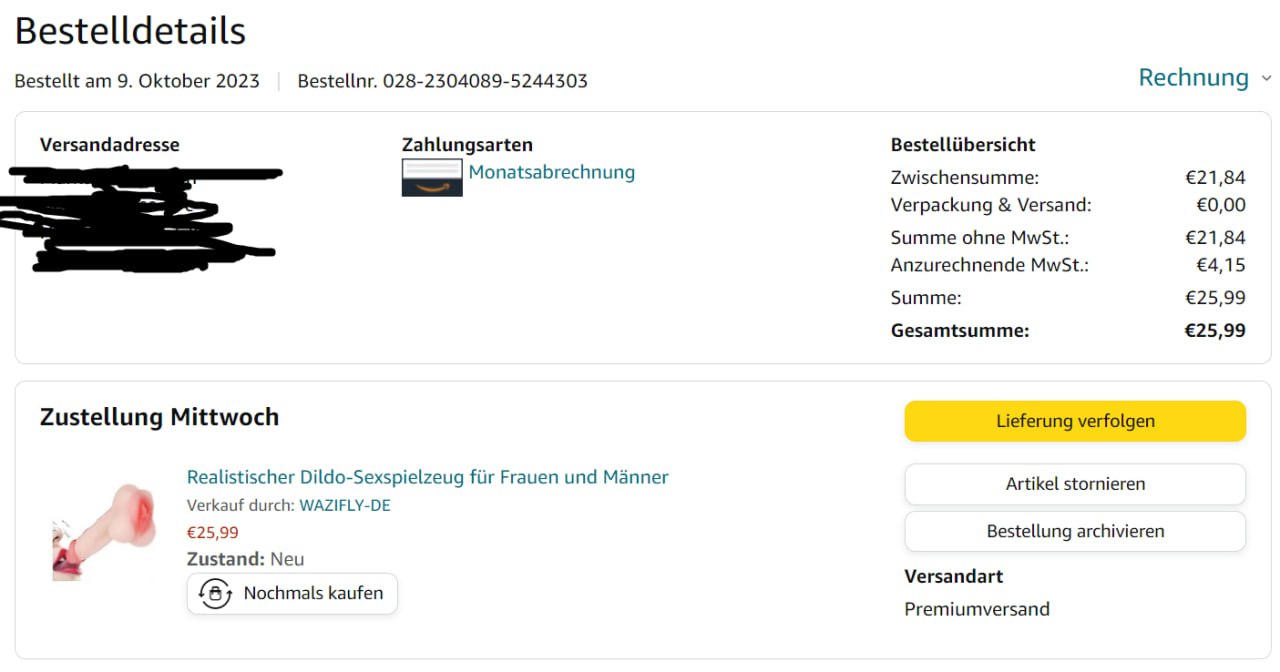Track delivery with Lieferung verfolgen
The height and width of the screenshot is (672, 1280).
pyautogui.click(x=1075, y=421)
